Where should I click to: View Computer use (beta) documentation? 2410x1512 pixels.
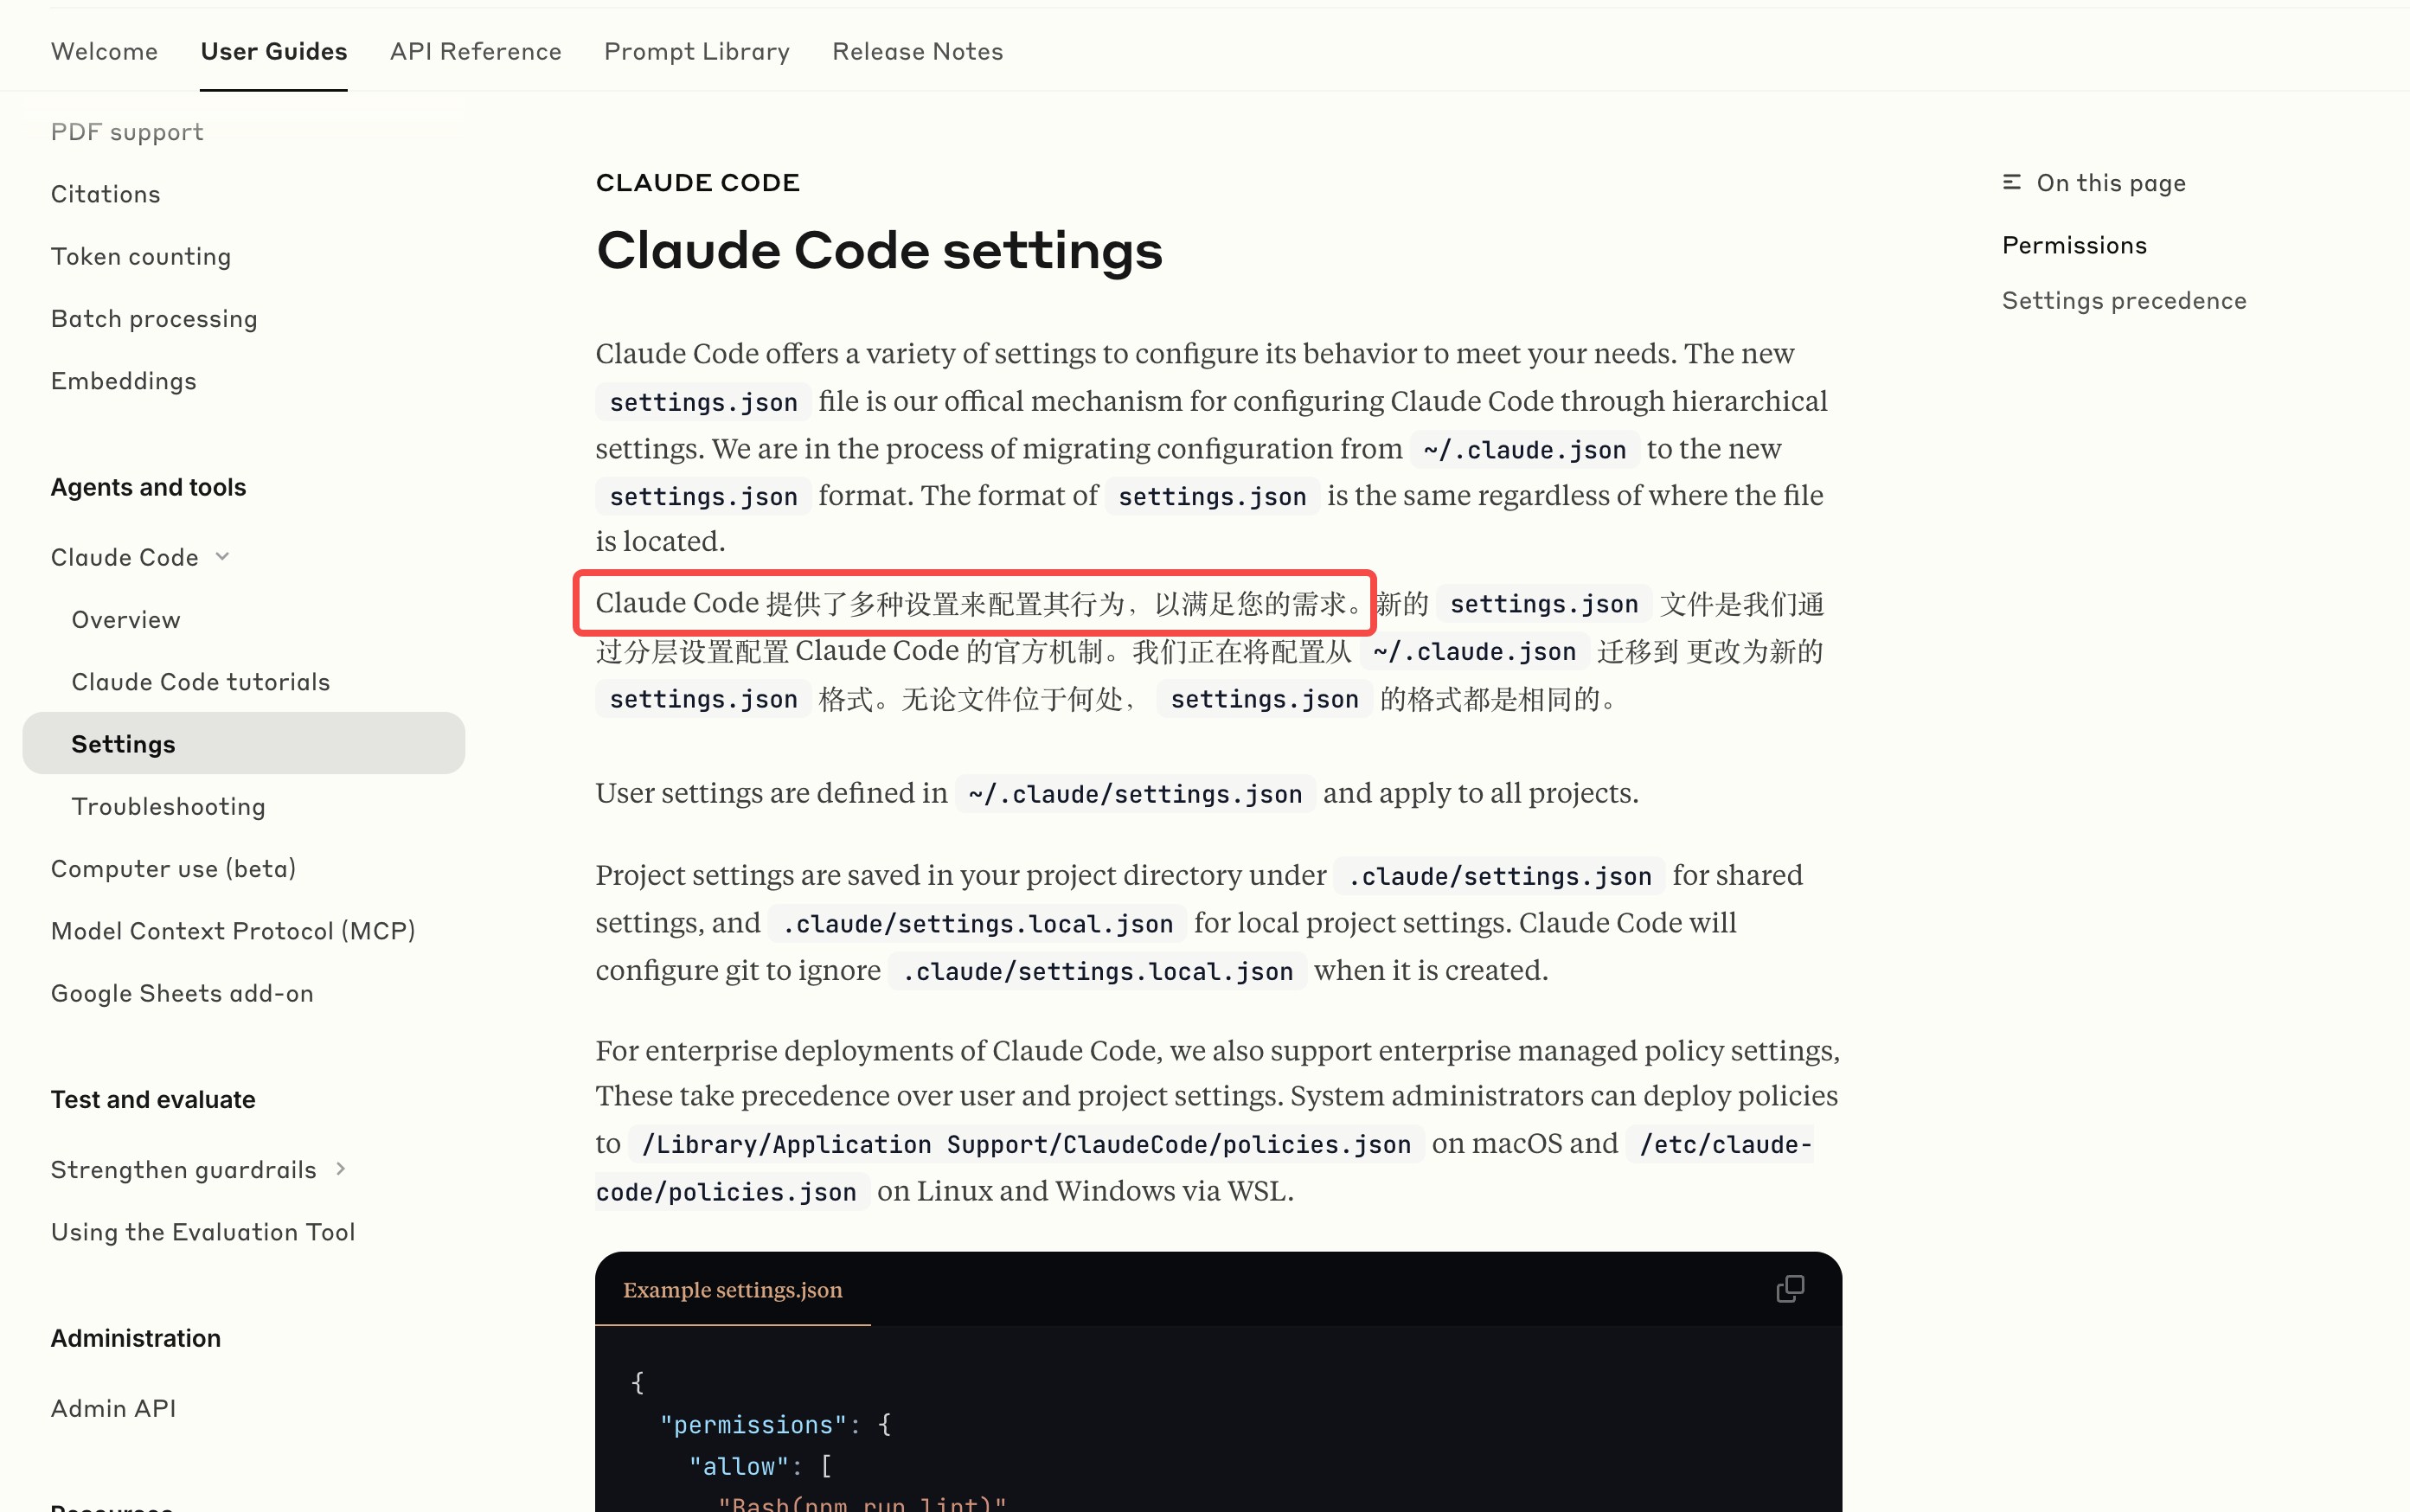point(173,868)
